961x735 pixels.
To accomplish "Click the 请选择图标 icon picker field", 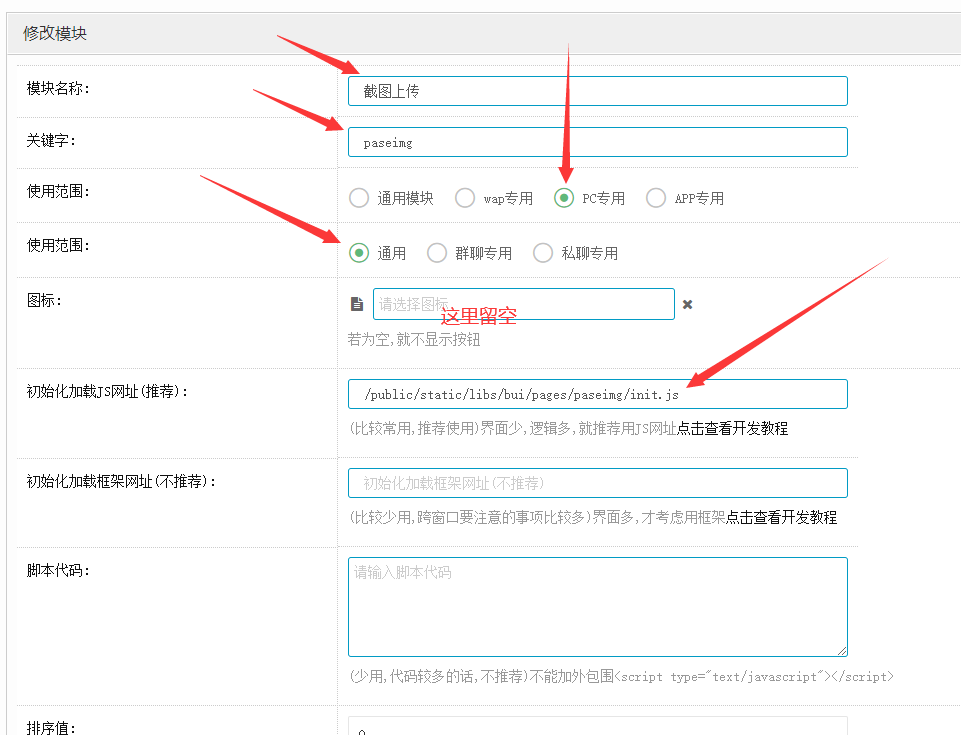I will 523,304.
